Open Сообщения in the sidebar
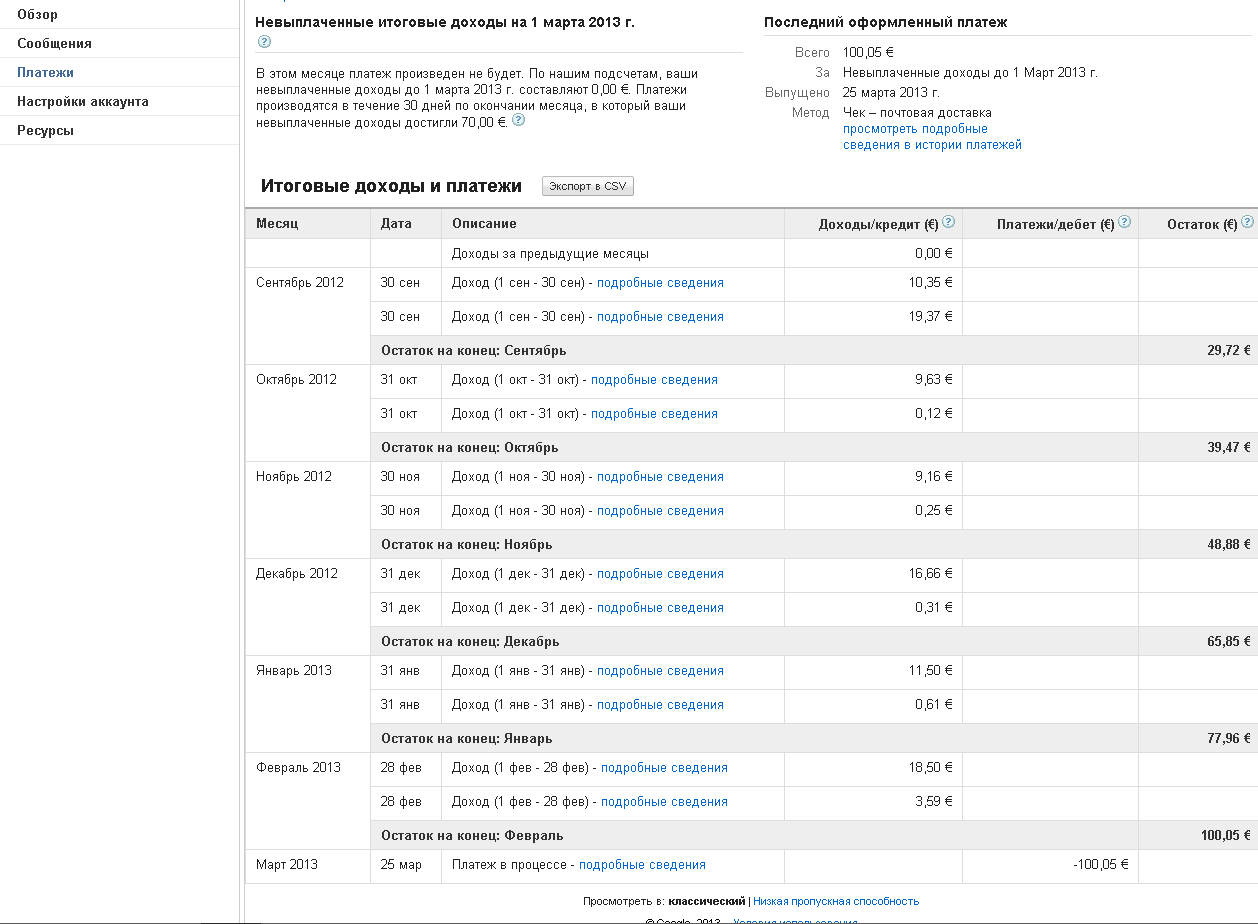 [54, 43]
